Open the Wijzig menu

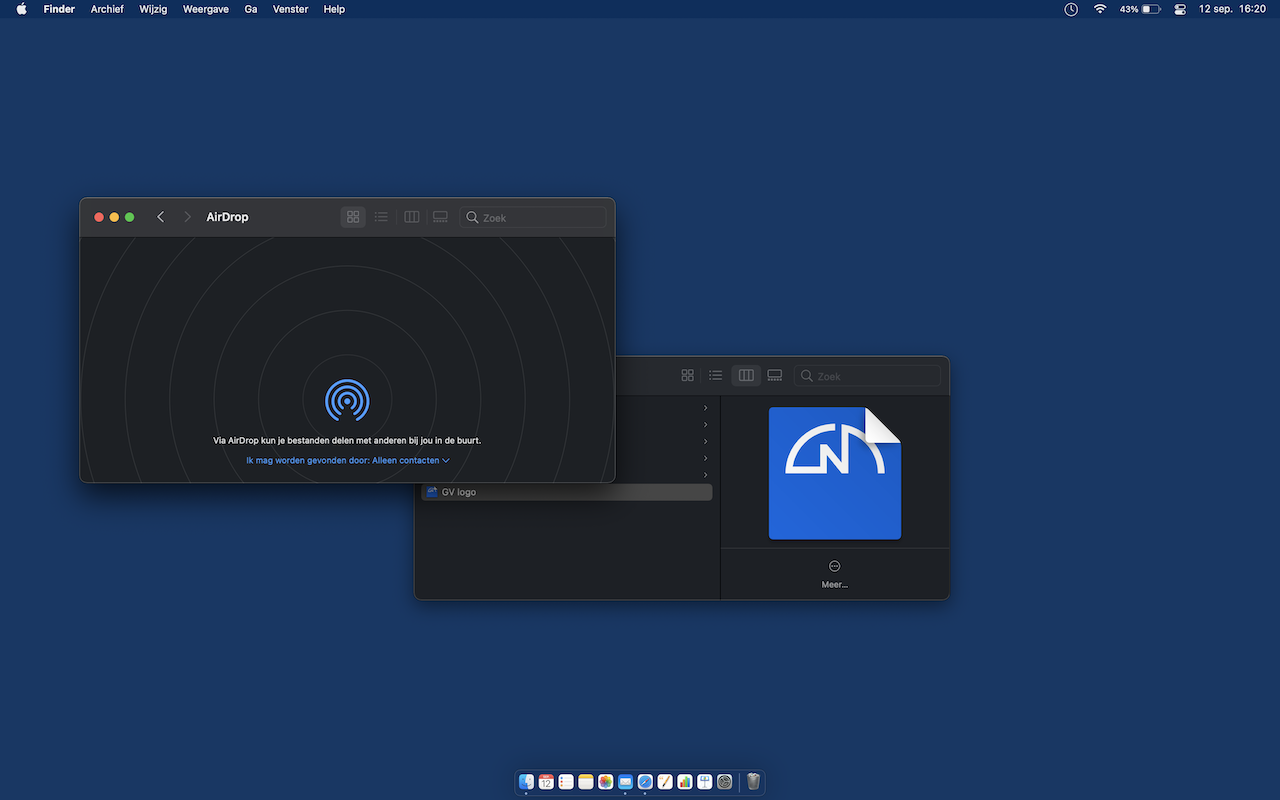[153, 9]
